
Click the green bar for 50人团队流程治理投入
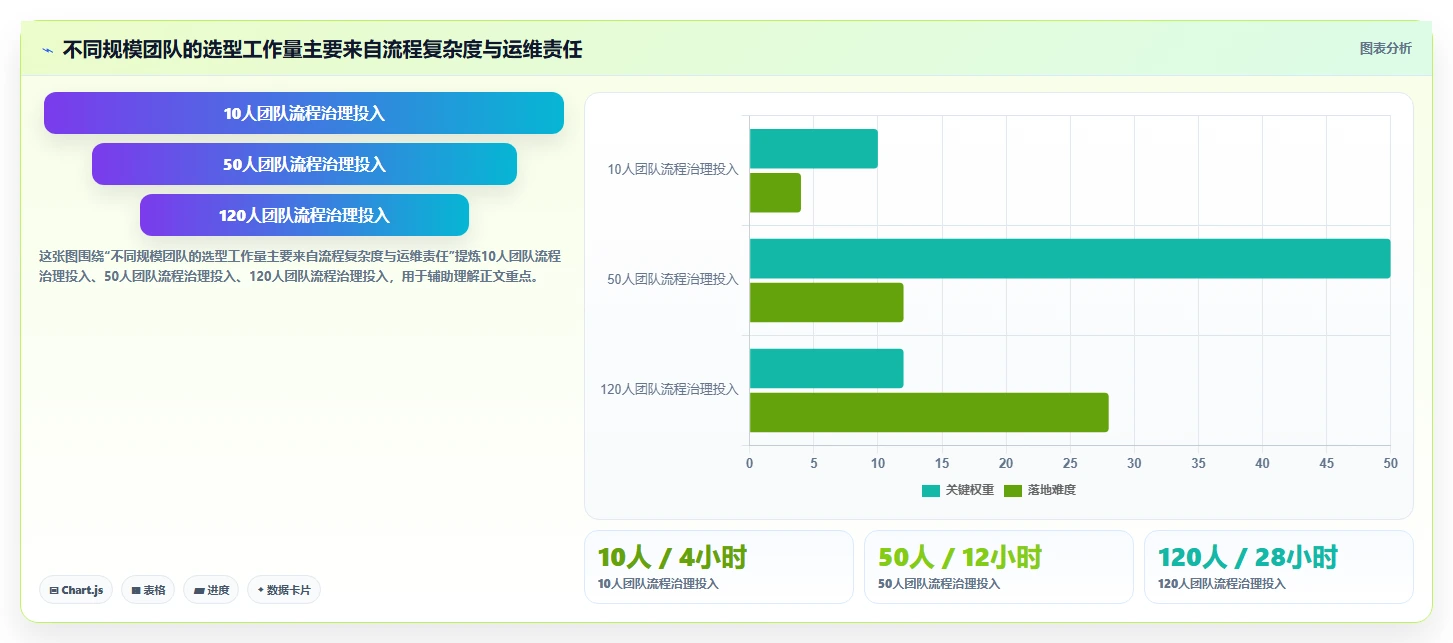click(826, 302)
